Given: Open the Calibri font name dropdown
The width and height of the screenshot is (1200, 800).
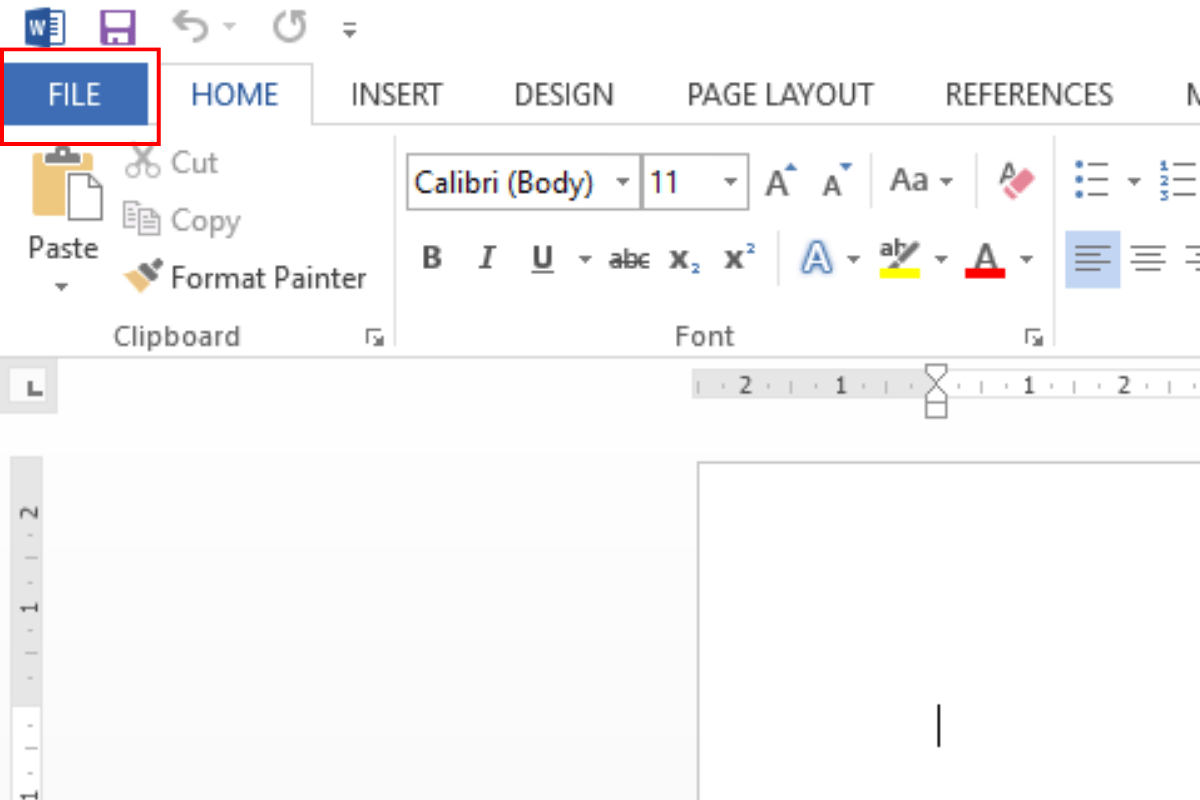Looking at the screenshot, I should point(624,182).
